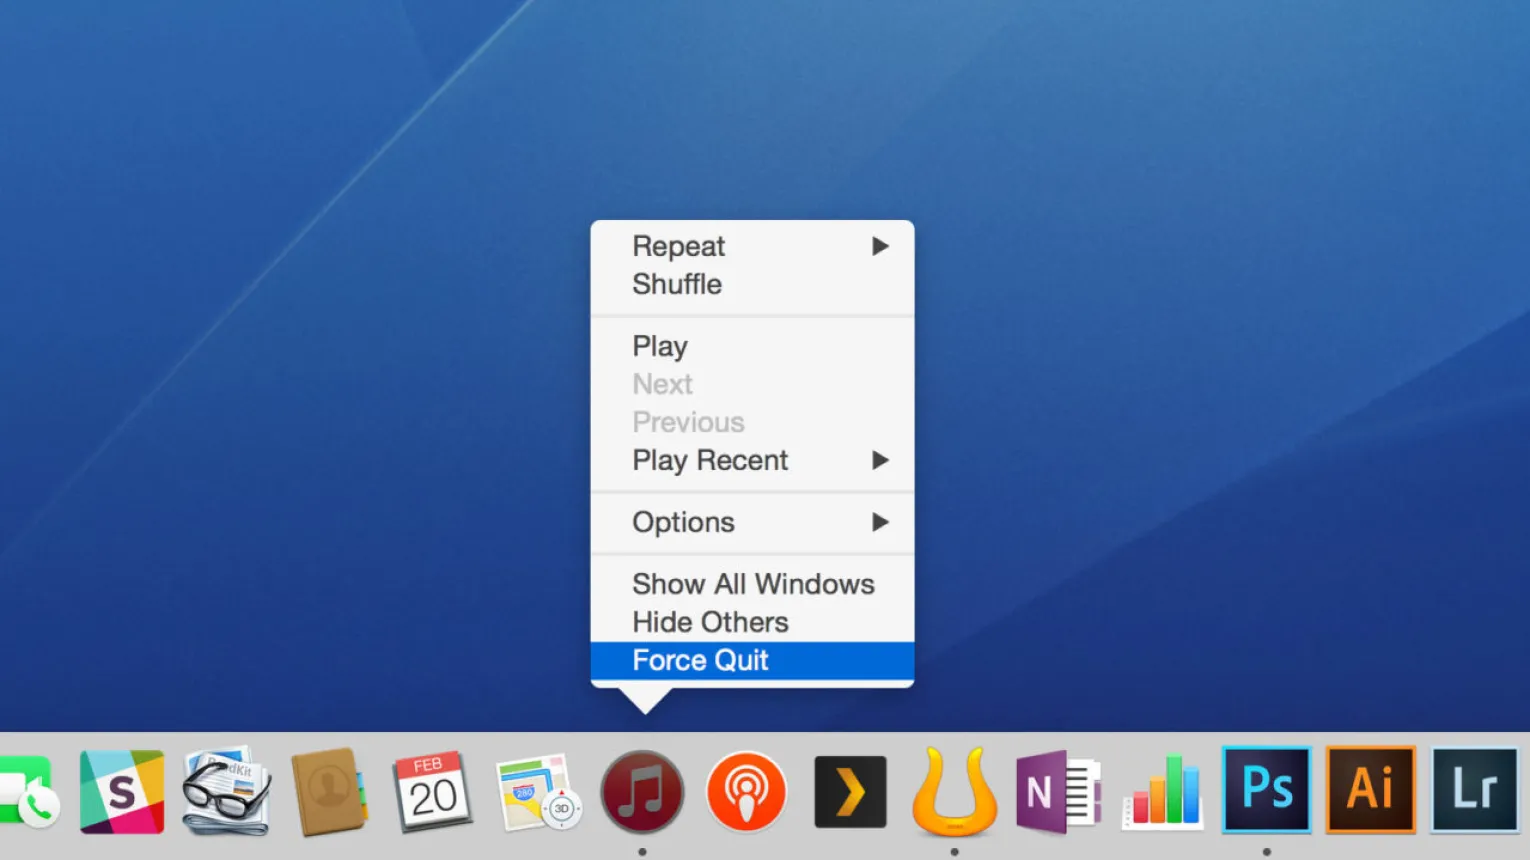Viewport: 1530px width, 860px height.
Task: Open the ReadKit app icon
Action: [x=227, y=790]
